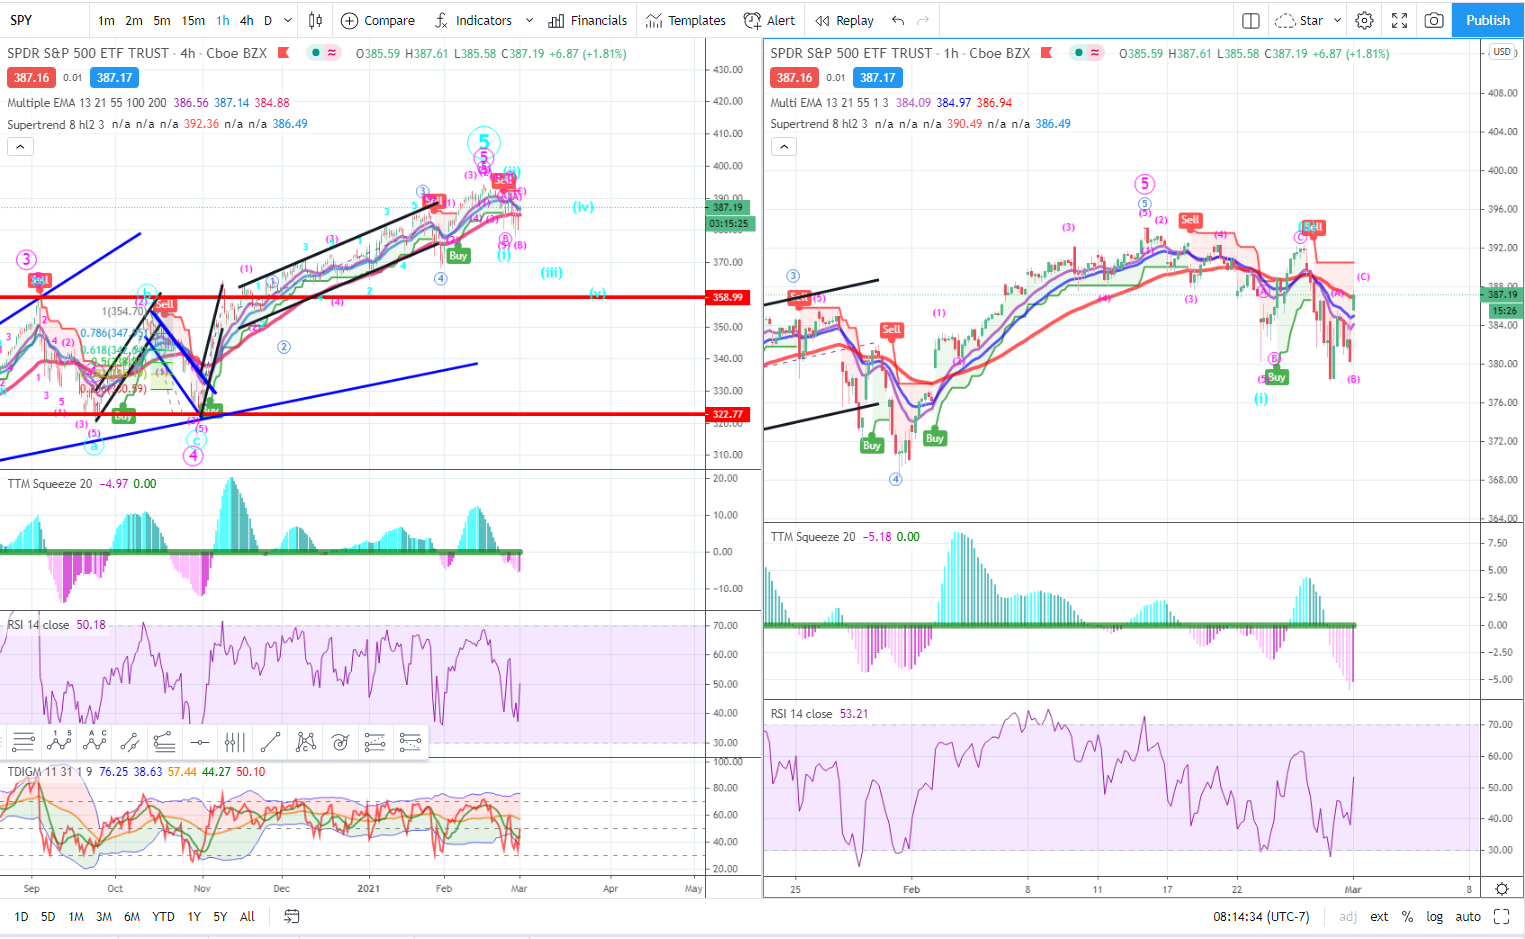This screenshot has height=939, width=1525.
Task: Select the YTD date range
Action: point(163,916)
